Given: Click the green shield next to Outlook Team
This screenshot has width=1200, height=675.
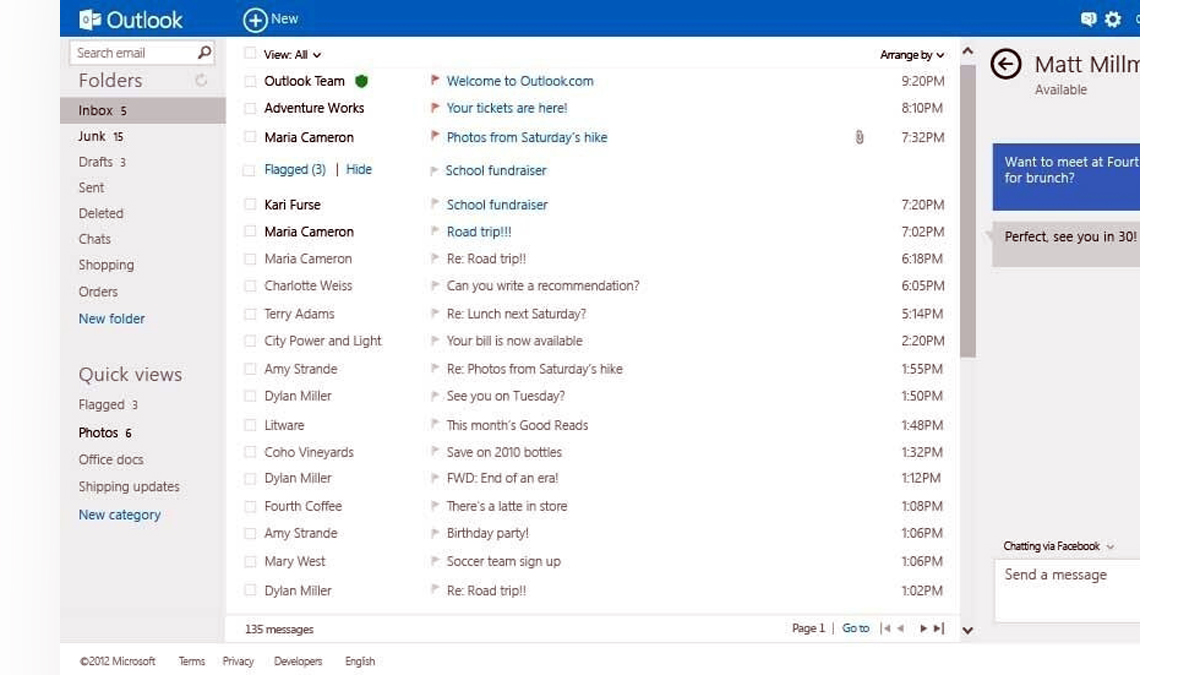Looking at the screenshot, I should [362, 81].
